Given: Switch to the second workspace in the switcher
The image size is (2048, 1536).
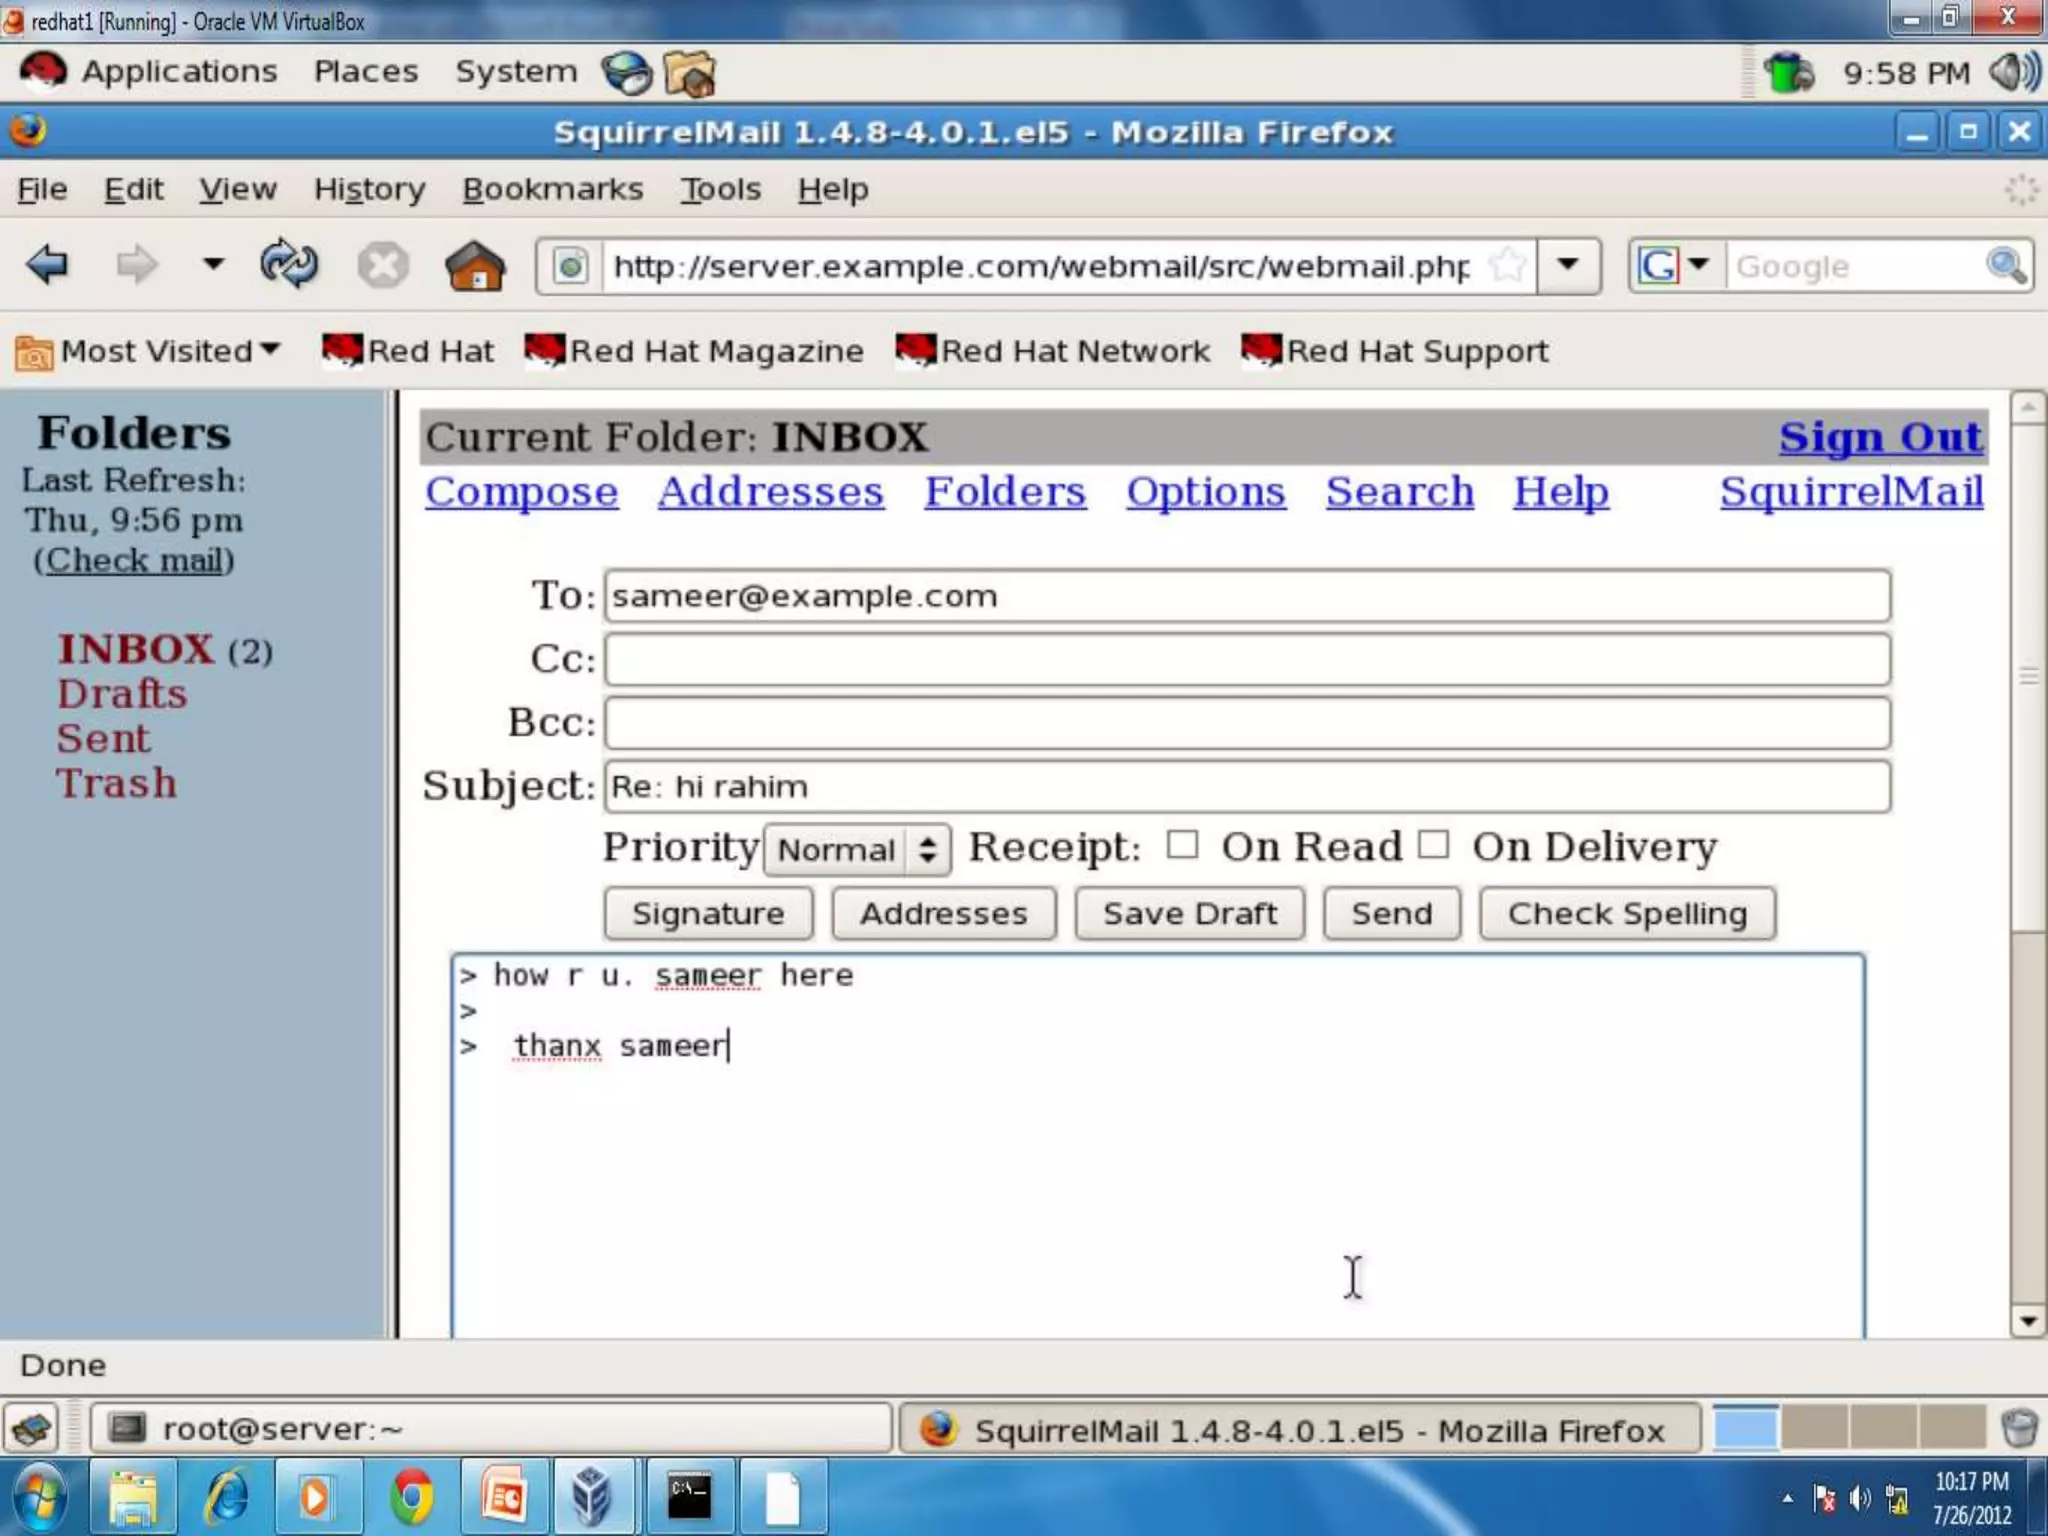Looking at the screenshot, I should click(x=1813, y=1427).
